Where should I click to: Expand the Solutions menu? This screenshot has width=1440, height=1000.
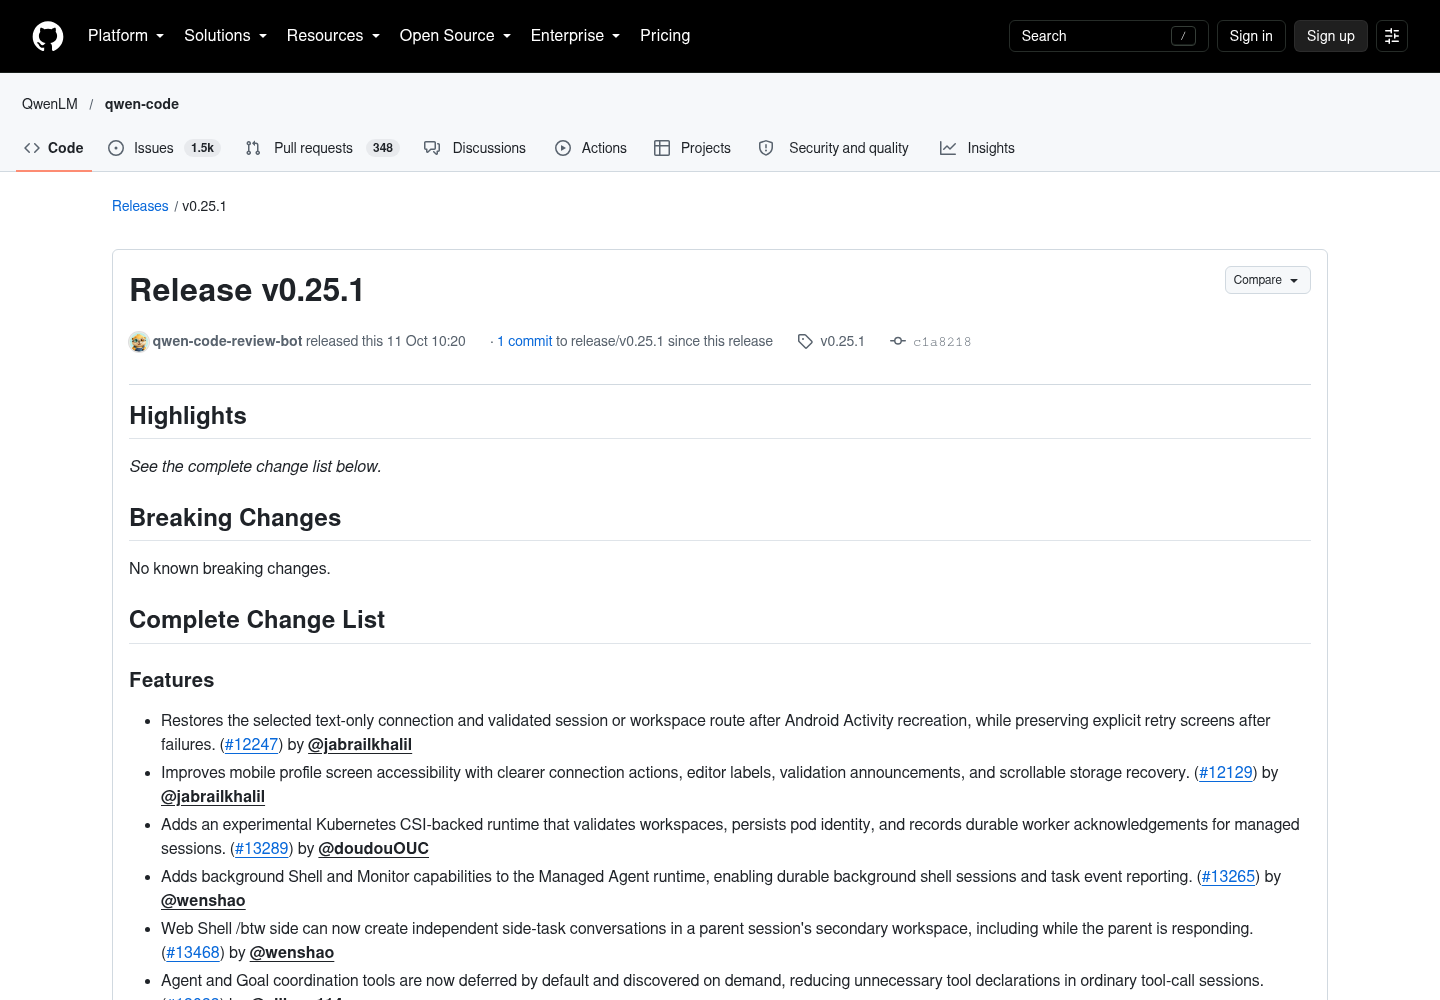tap(225, 36)
